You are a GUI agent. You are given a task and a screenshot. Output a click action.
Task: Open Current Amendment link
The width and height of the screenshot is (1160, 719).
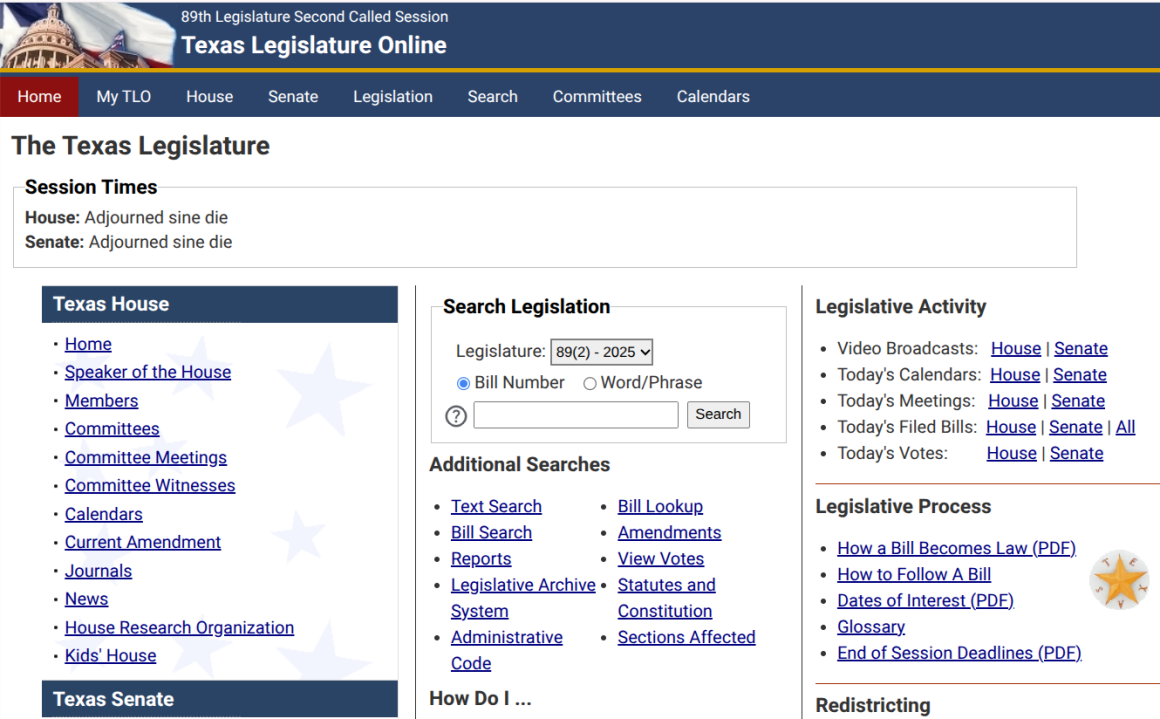click(143, 542)
